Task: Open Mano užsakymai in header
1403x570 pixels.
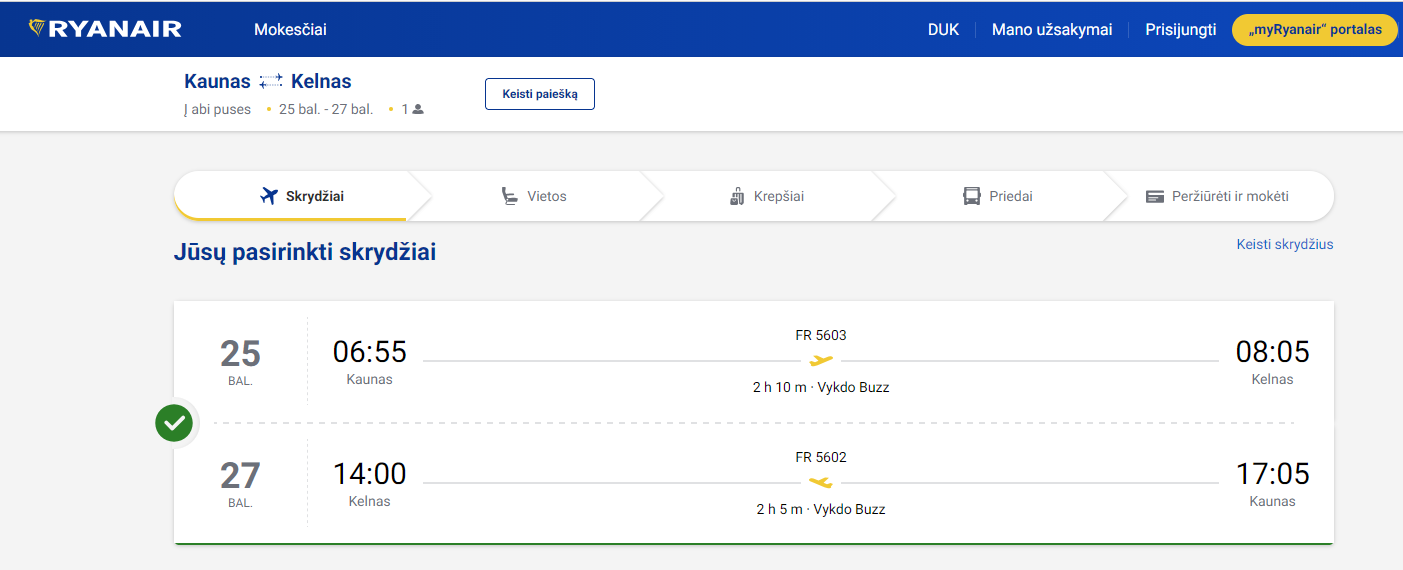Action: pos(1052,29)
